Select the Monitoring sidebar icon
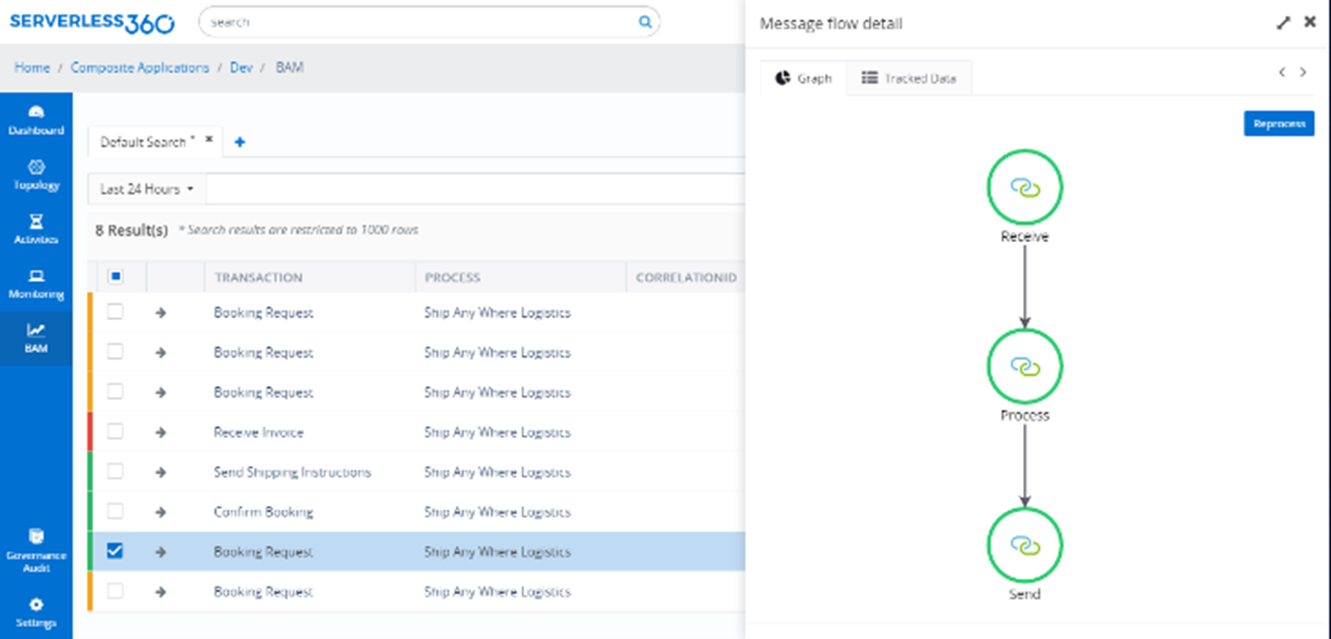 point(37,283)
